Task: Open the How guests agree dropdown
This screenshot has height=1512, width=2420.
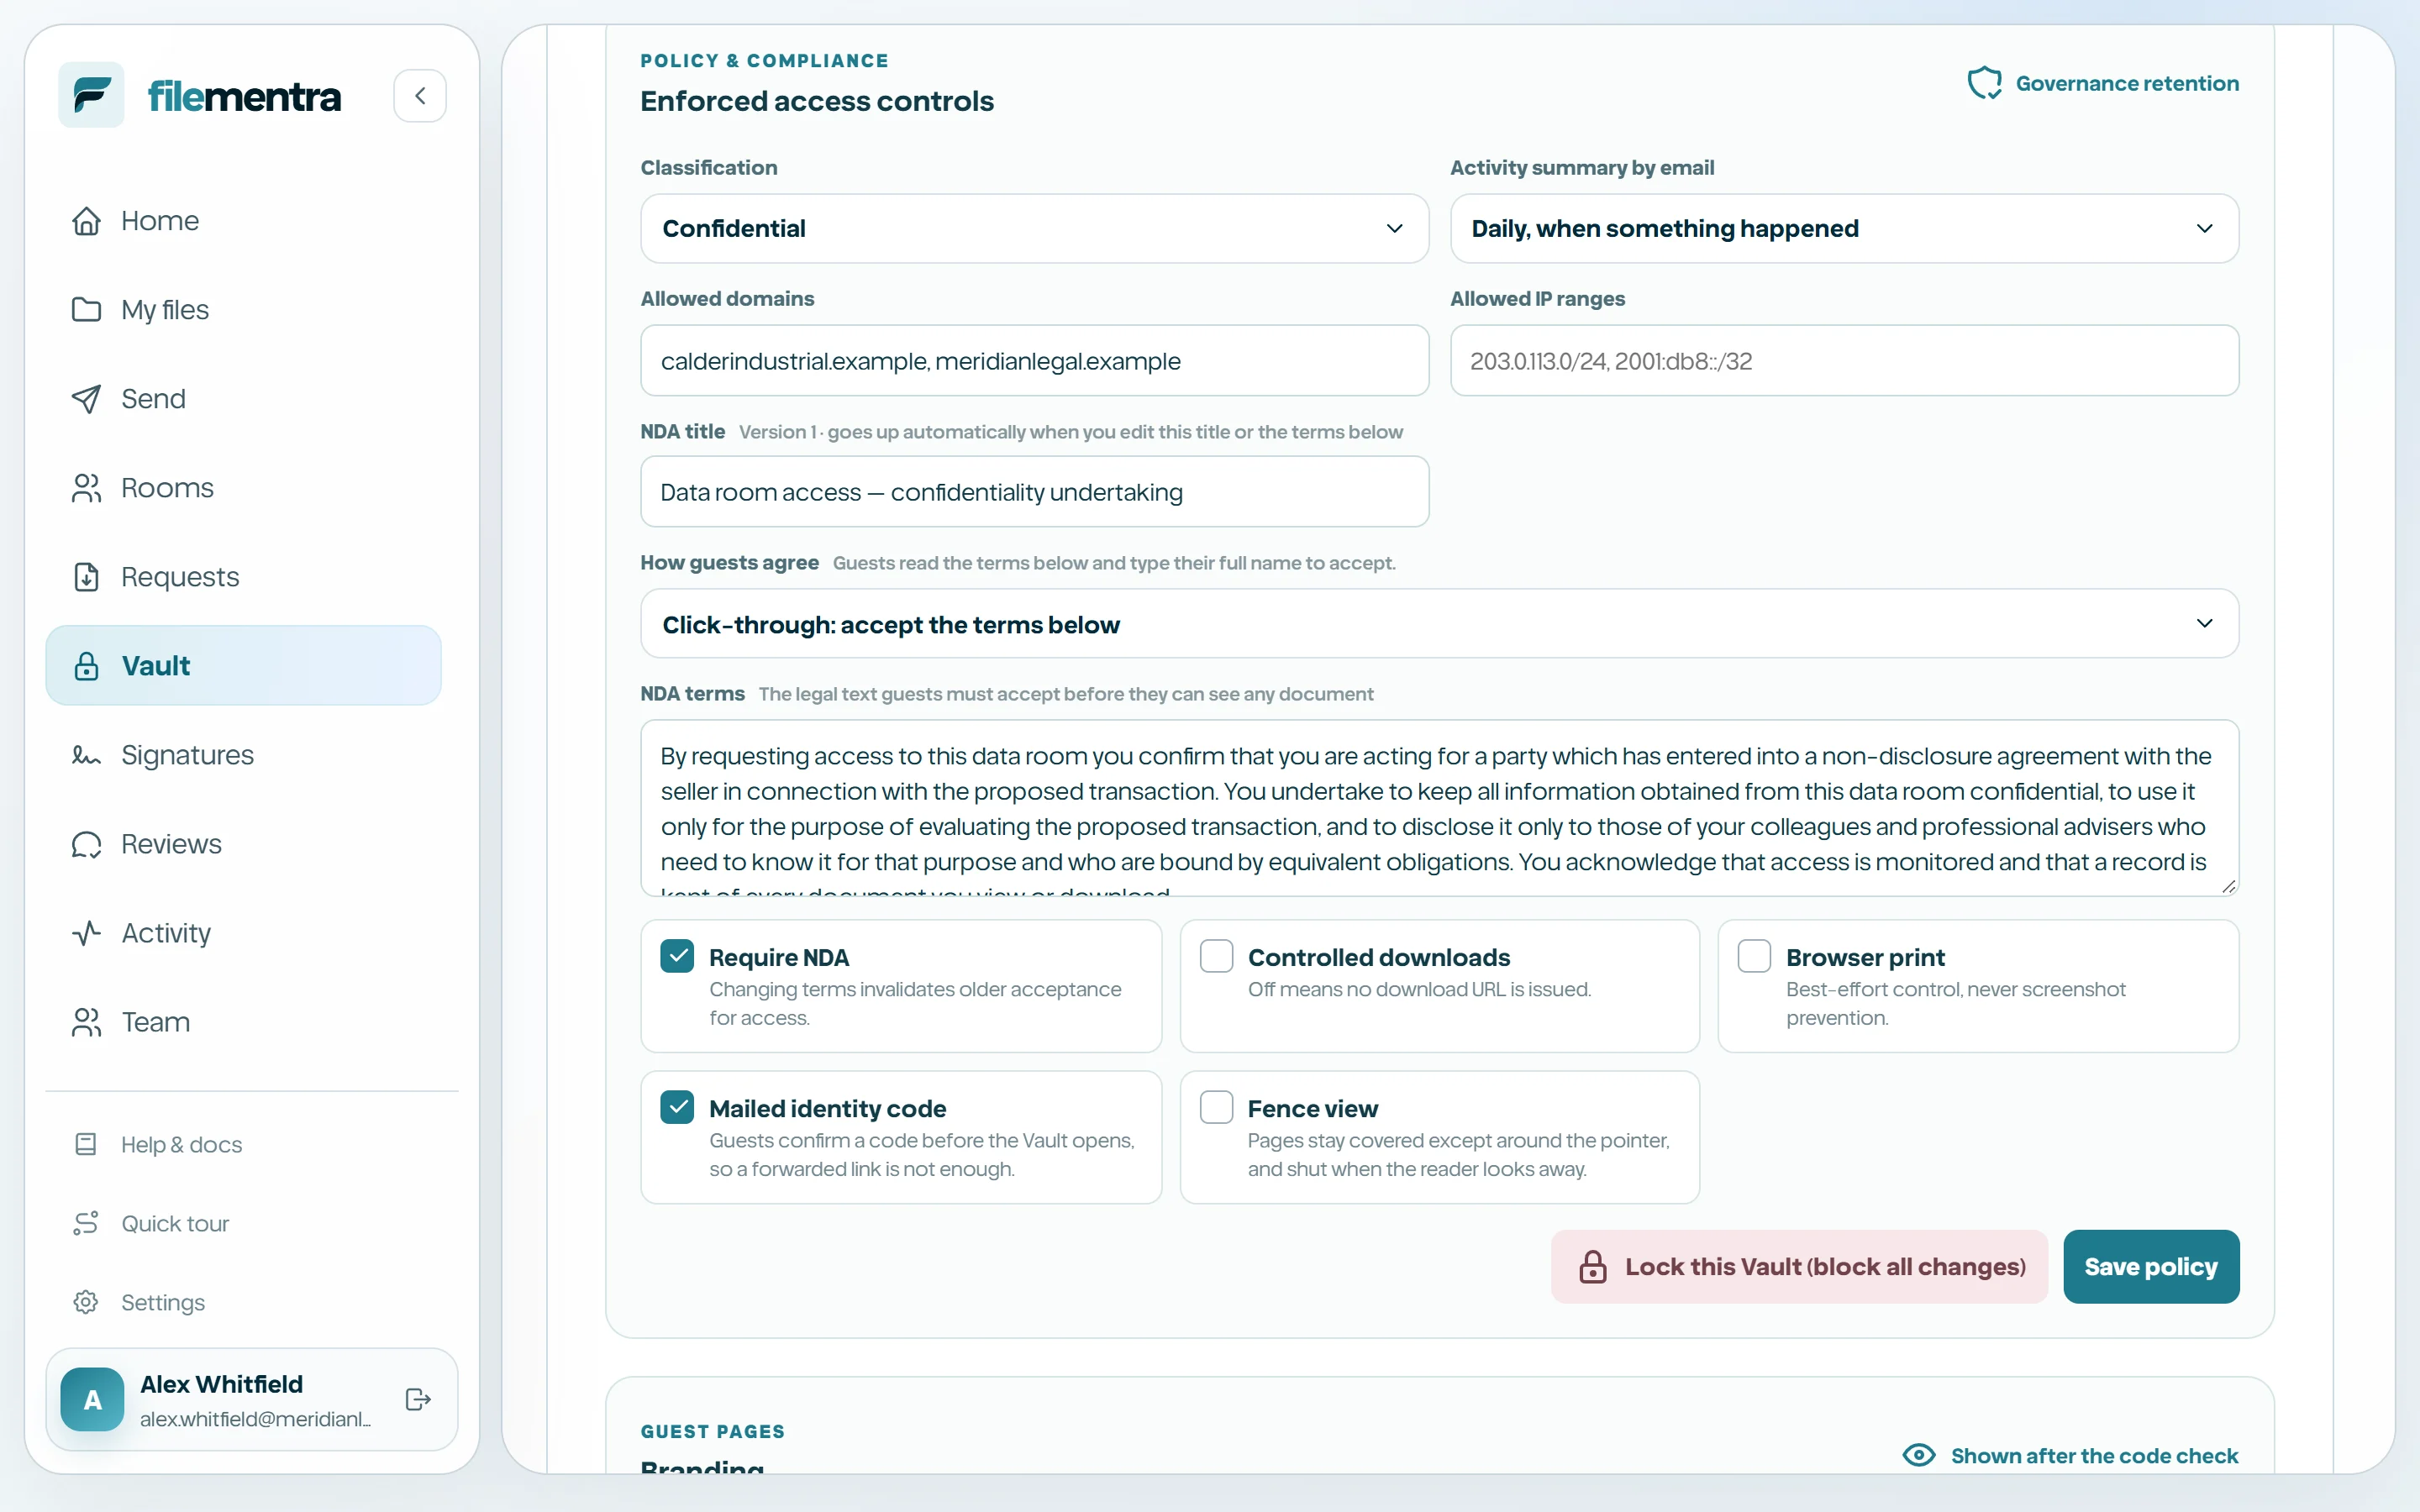Action: coord(1439,624)
